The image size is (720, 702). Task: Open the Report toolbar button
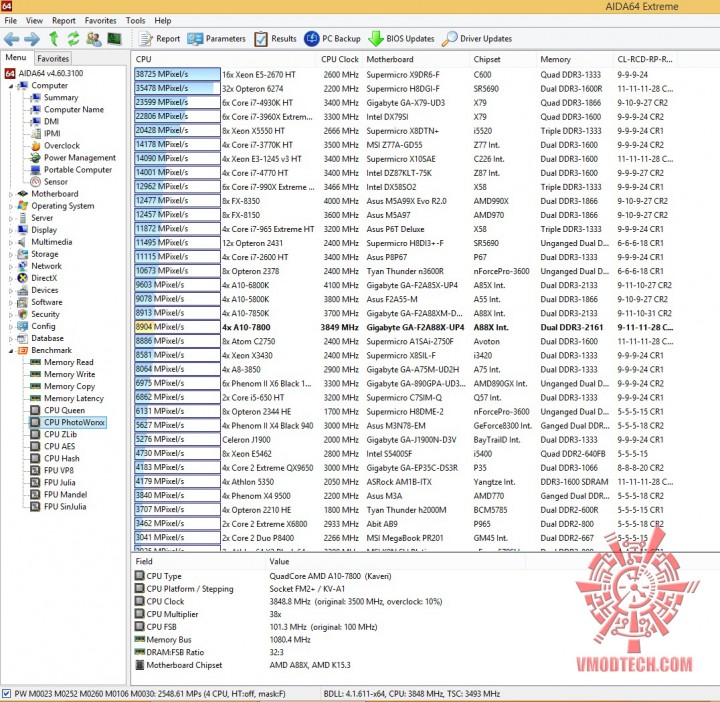(160, 39)
